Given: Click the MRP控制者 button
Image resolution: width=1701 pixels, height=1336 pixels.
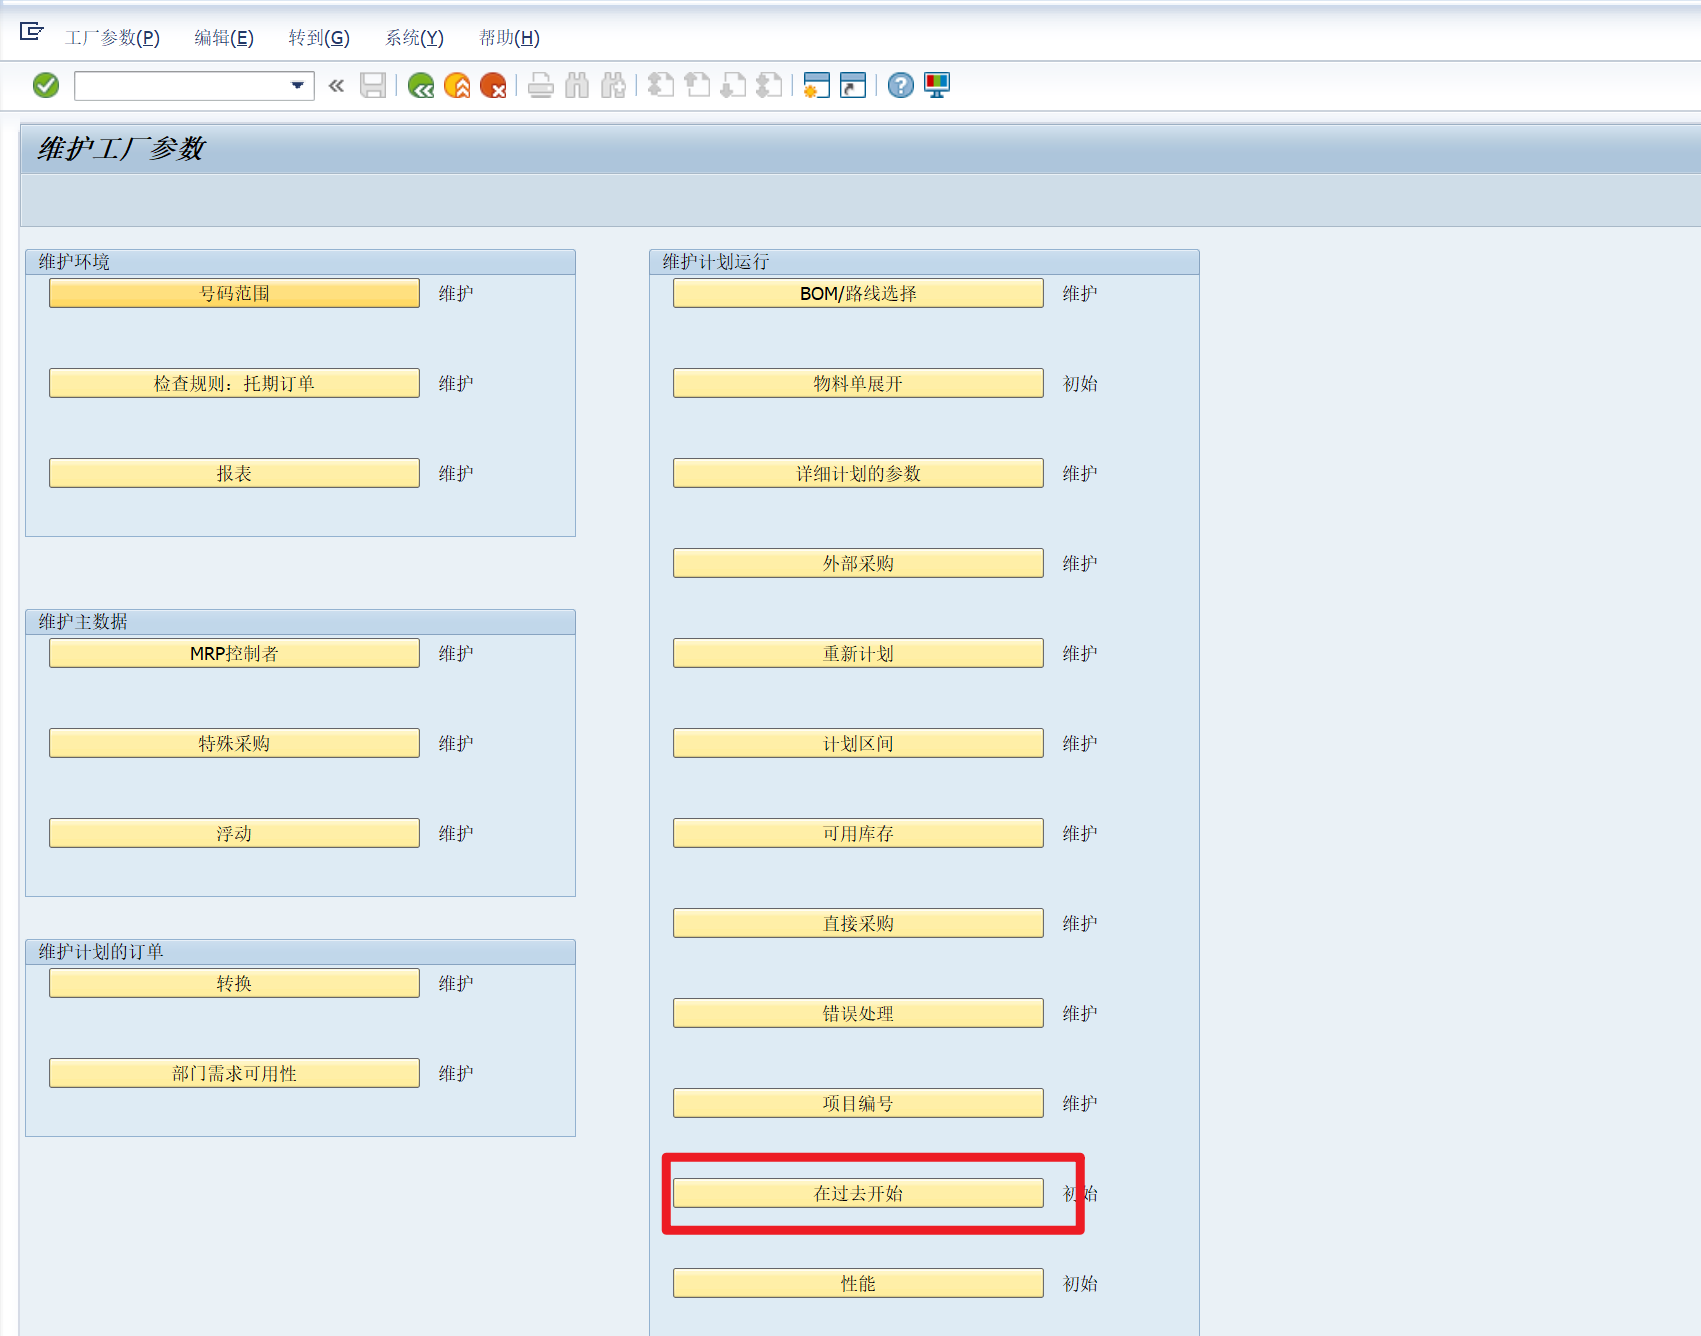Looking at the screenshot, I should click(234, 653).
